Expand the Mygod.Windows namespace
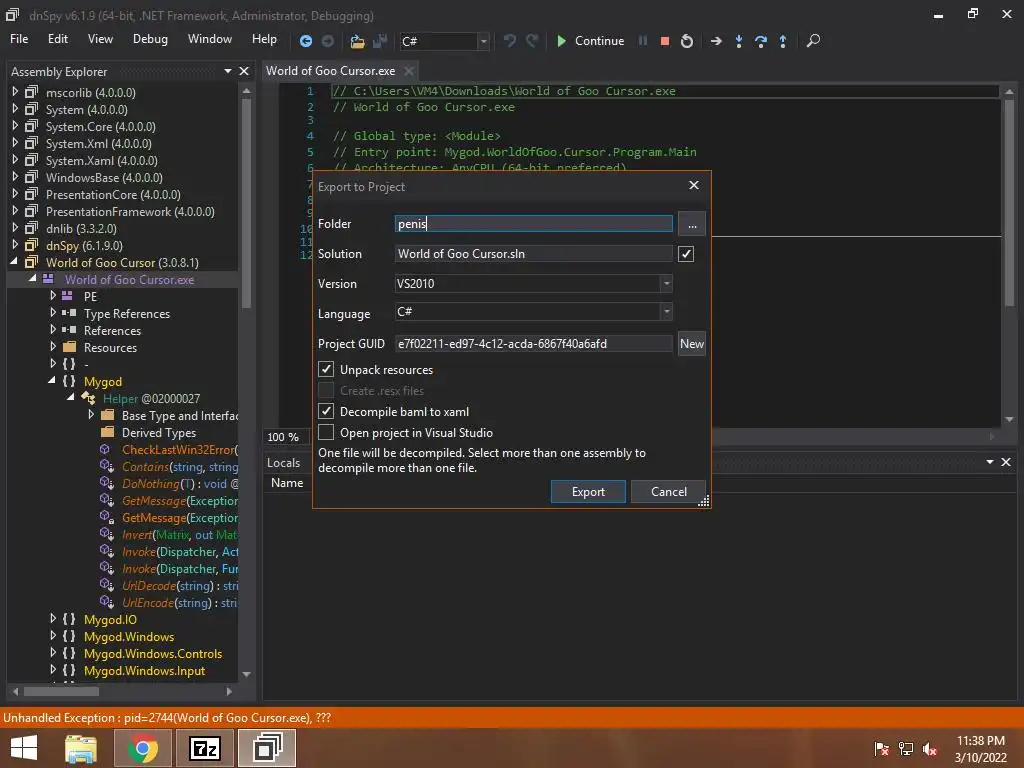 coord(53,636)
